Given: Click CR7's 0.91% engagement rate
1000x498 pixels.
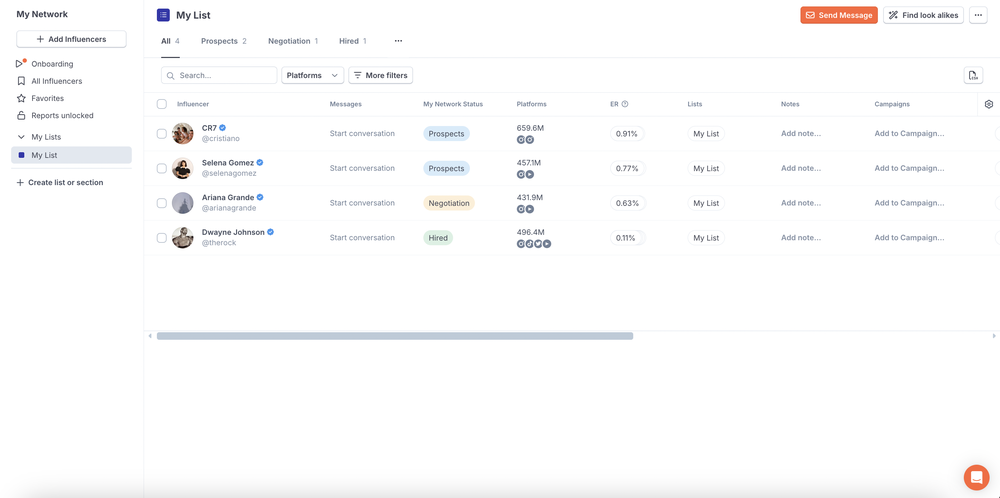Looking at the screenshot, I should (x=627, y=133).
